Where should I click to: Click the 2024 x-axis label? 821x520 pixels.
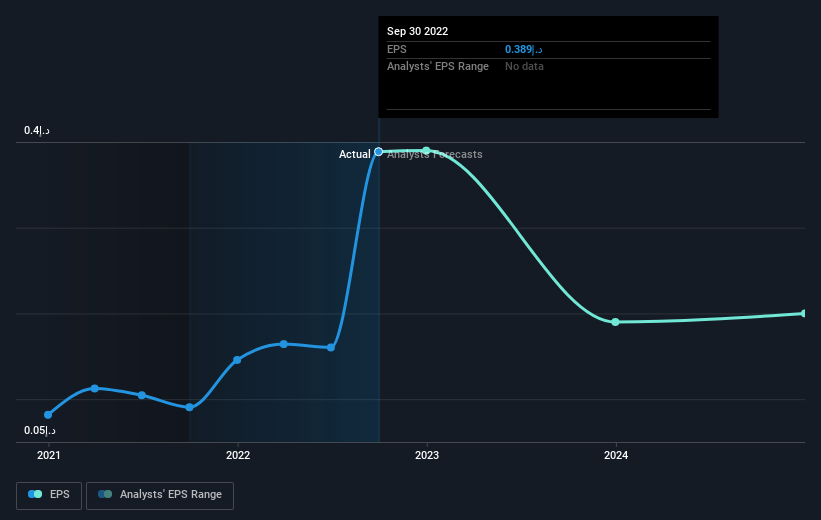[616, 455]
